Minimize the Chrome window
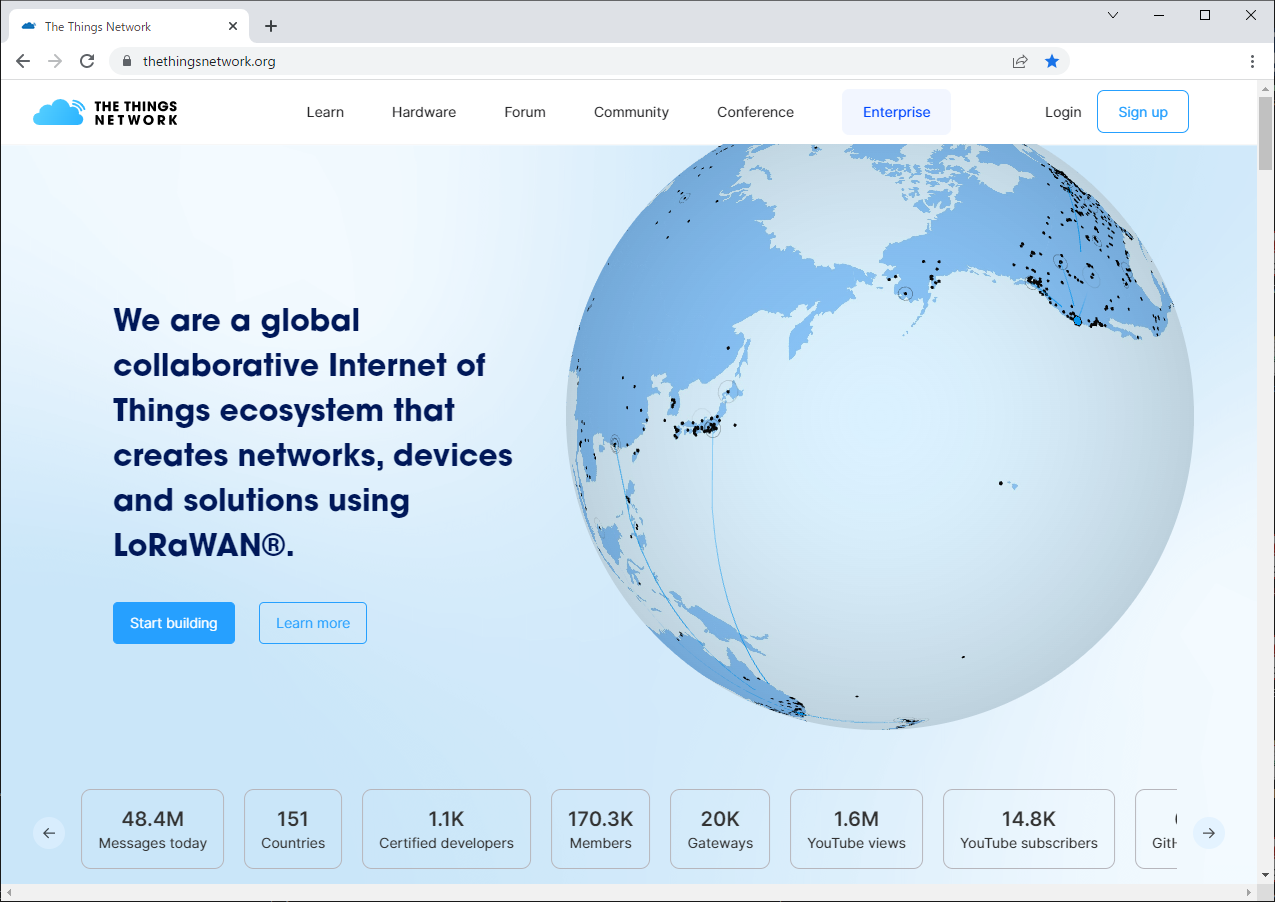 click(1159, 15)
